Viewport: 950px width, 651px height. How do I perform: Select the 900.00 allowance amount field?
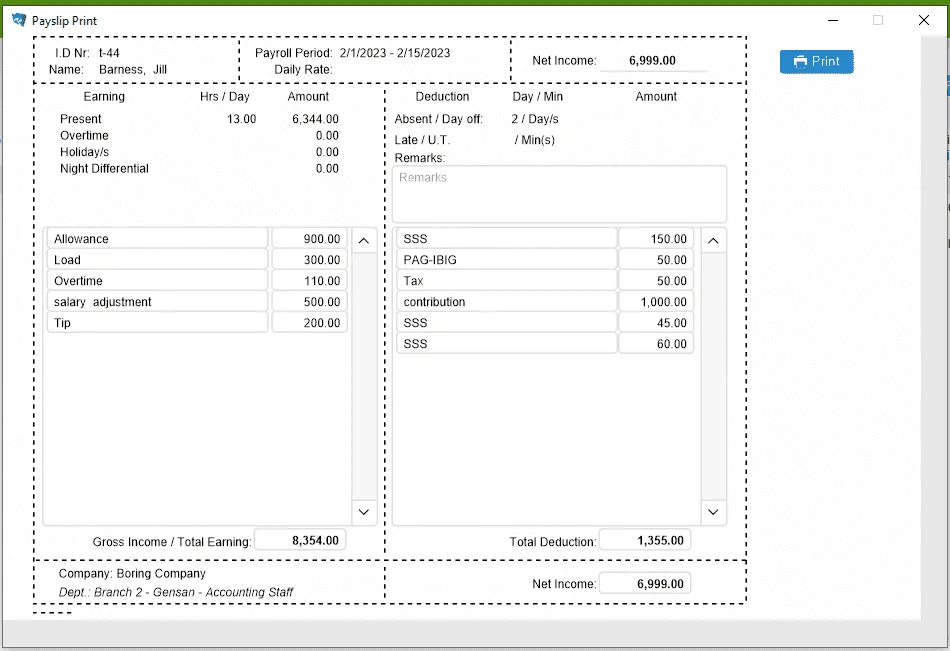(x=310, y=239)
